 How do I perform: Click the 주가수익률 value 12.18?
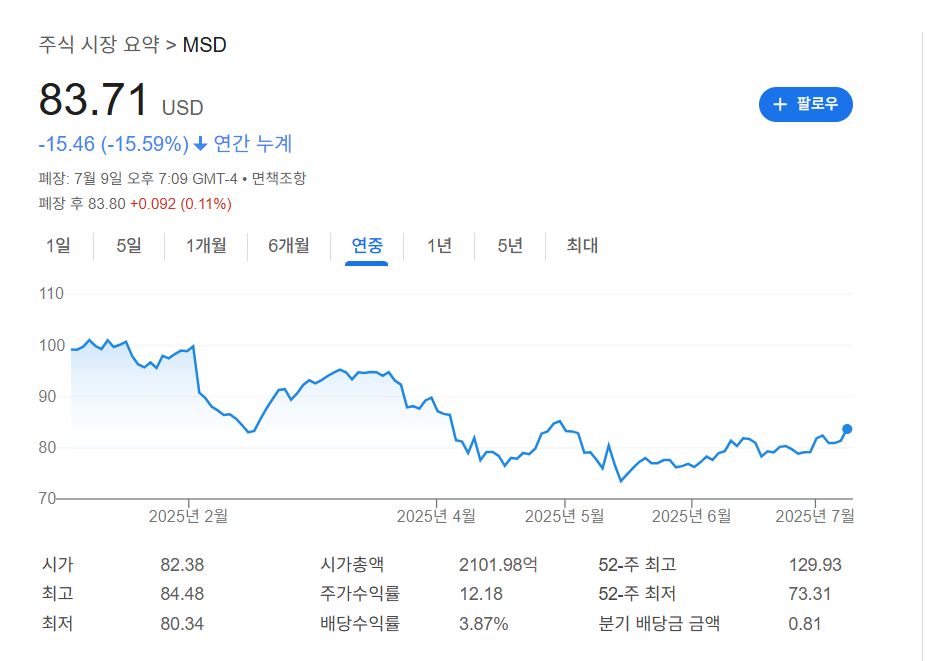coord(481,594)
